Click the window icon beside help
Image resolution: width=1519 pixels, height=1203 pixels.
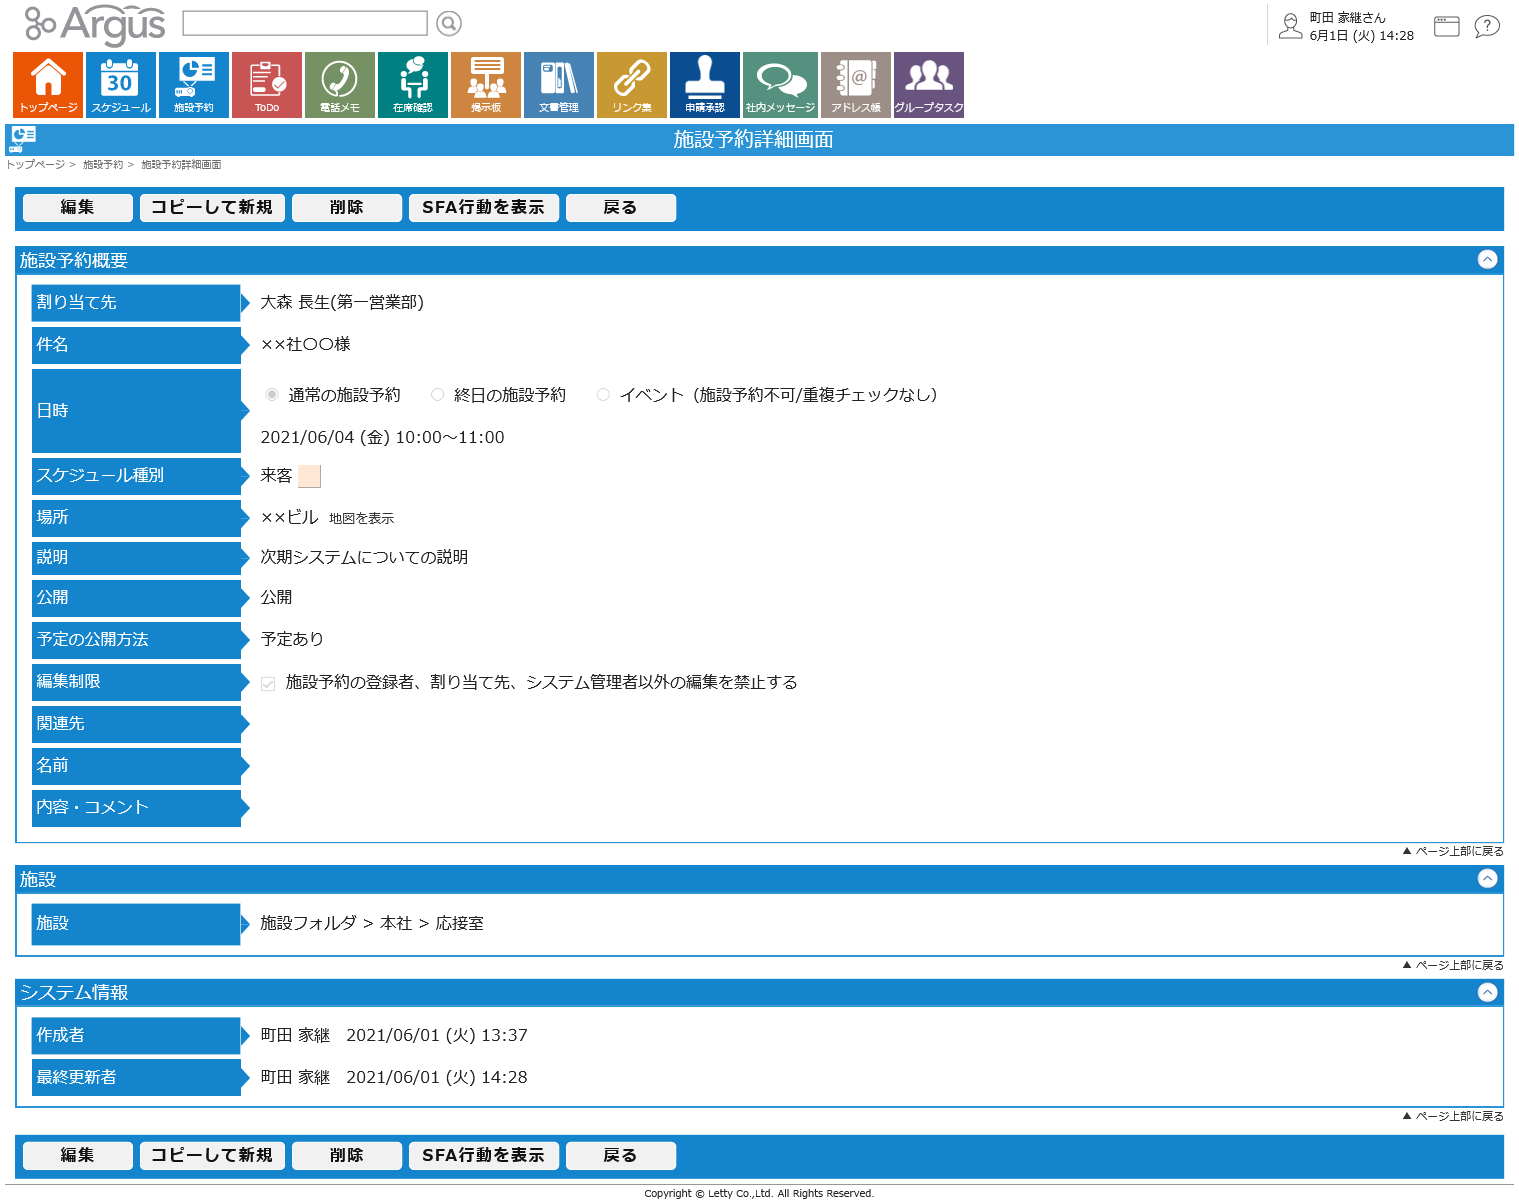(x=1447, y=26)
